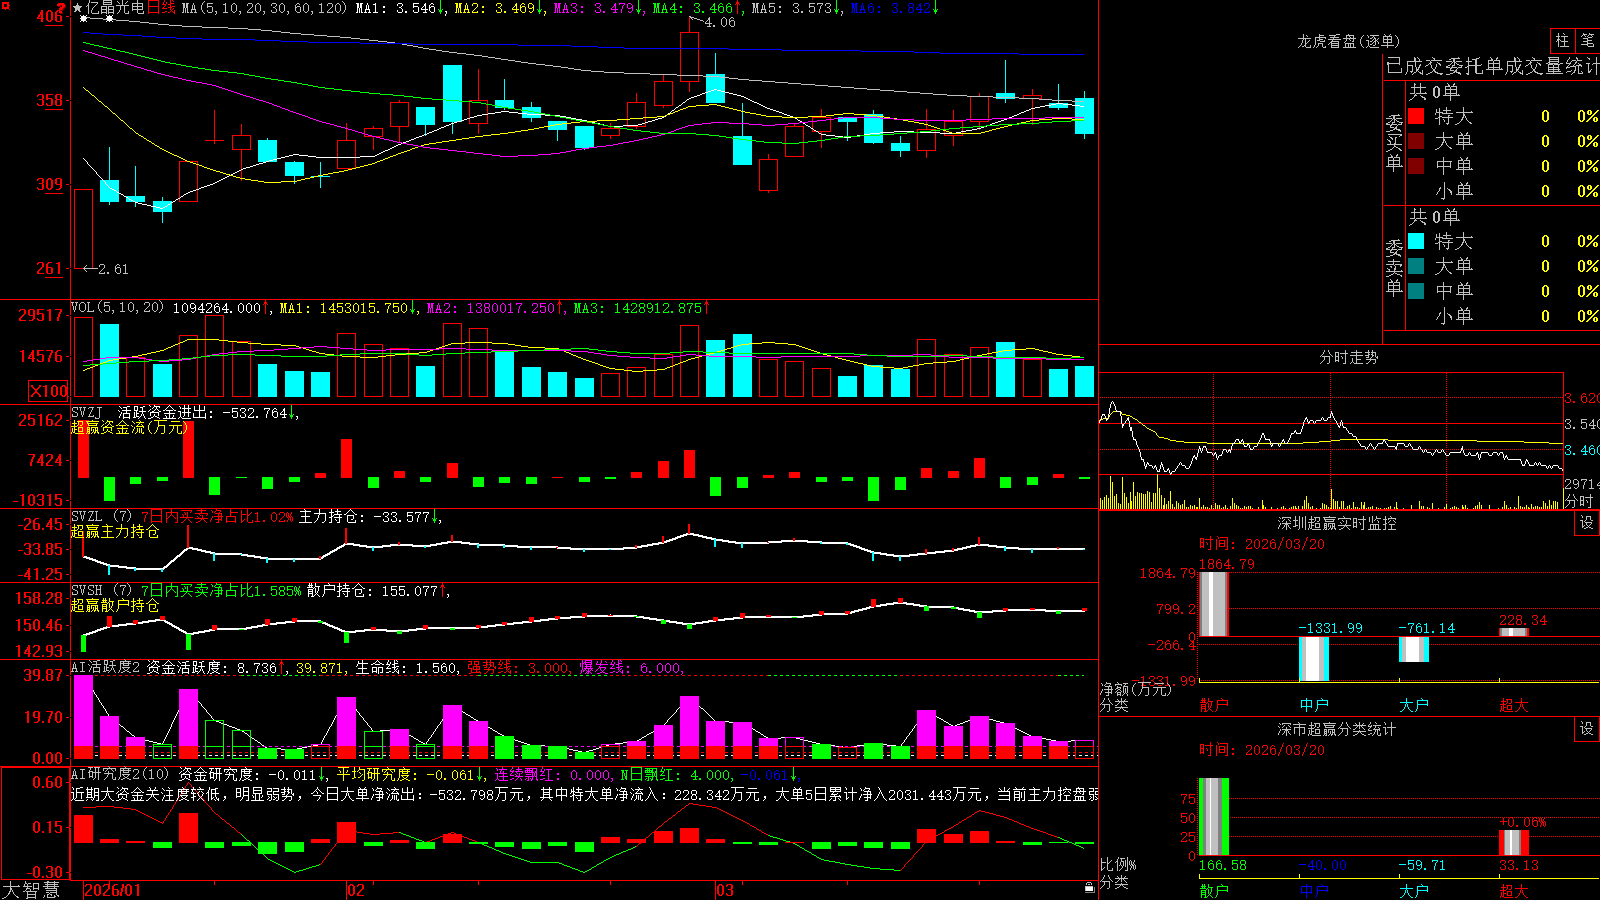Click the SVZL (7) indicator name
This screenshot has width=1600, height=900.
(101, 516)
